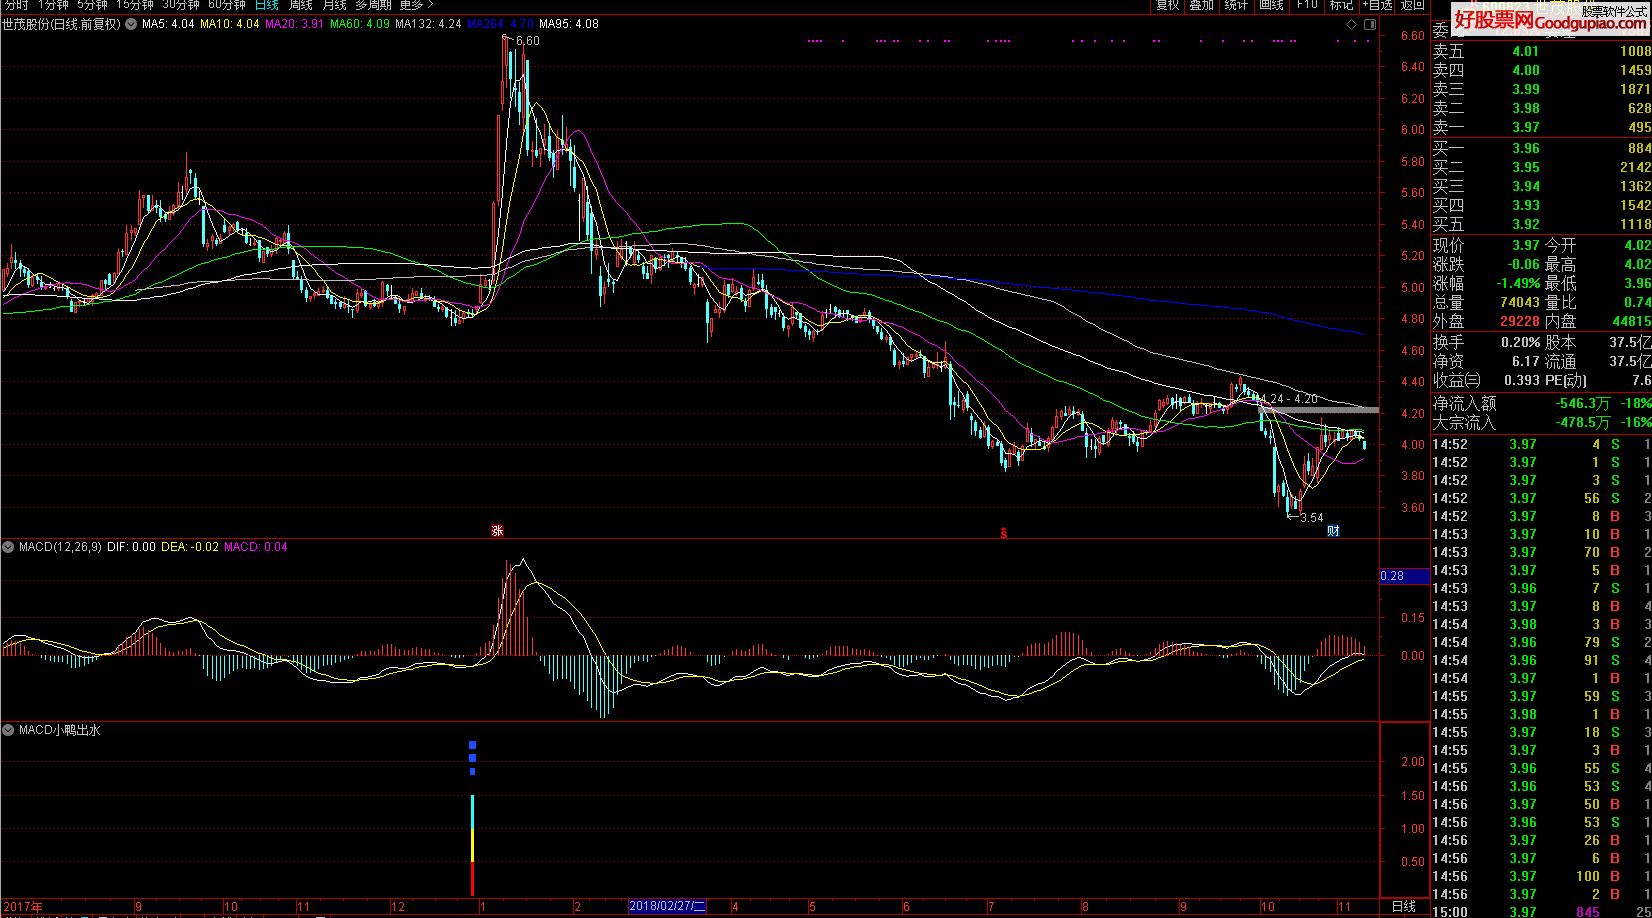Click the 换手 value 0.20%
Viewport: 1652px width, 918px height.
coord(1520,342)
